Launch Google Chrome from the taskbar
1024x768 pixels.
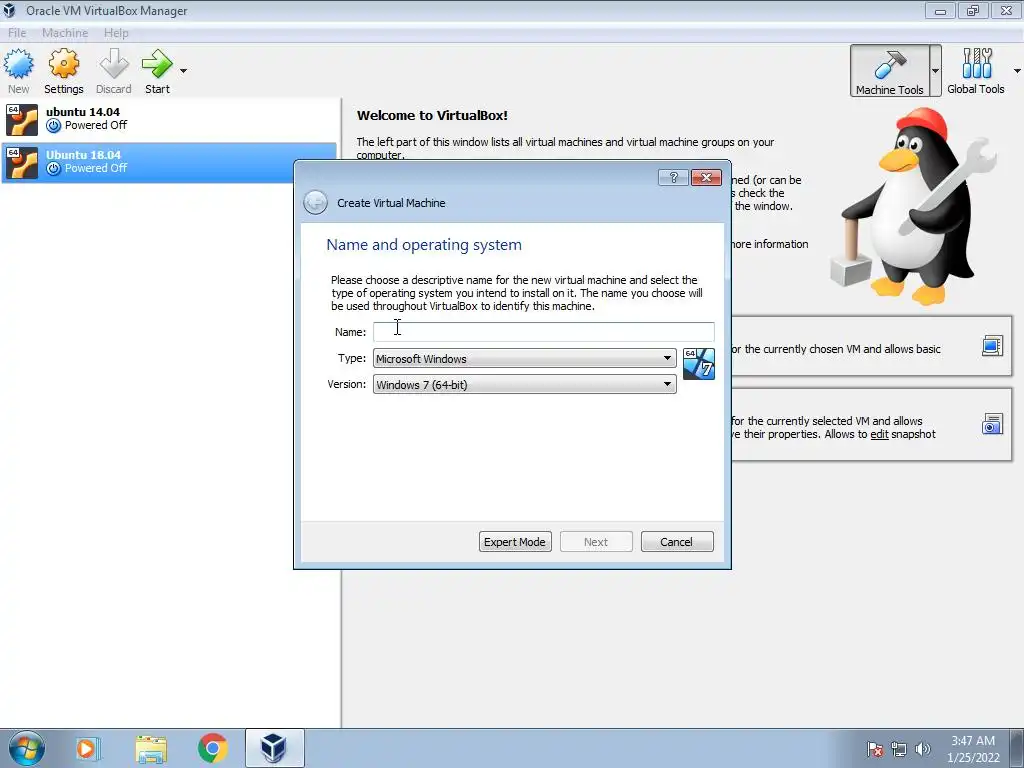point(213,748)
